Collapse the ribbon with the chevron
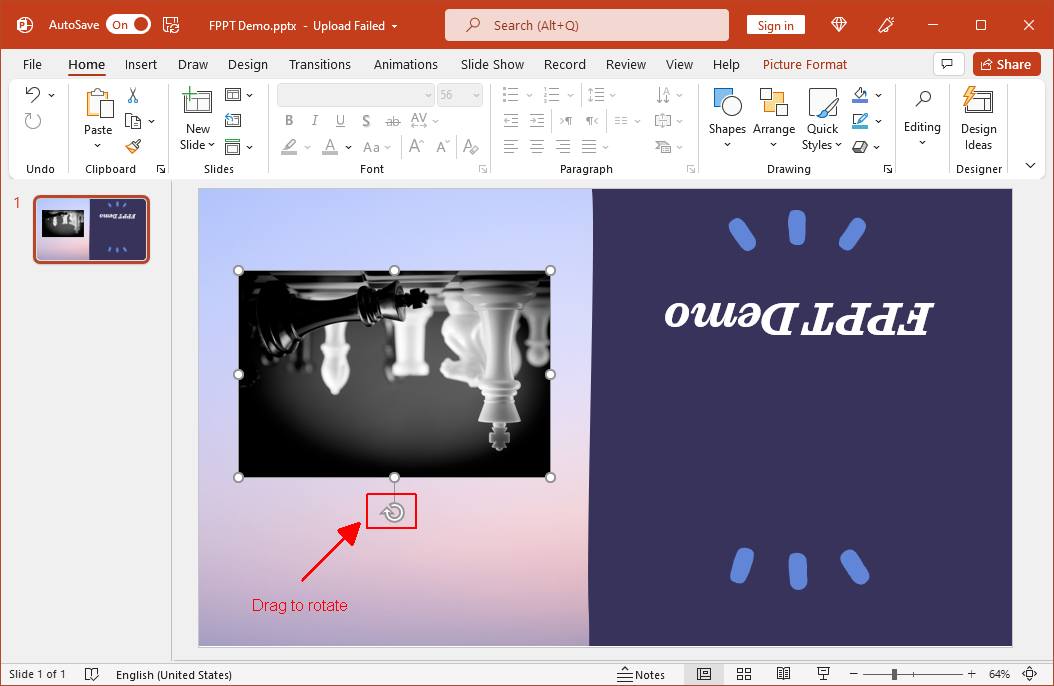 point(1030,165)
